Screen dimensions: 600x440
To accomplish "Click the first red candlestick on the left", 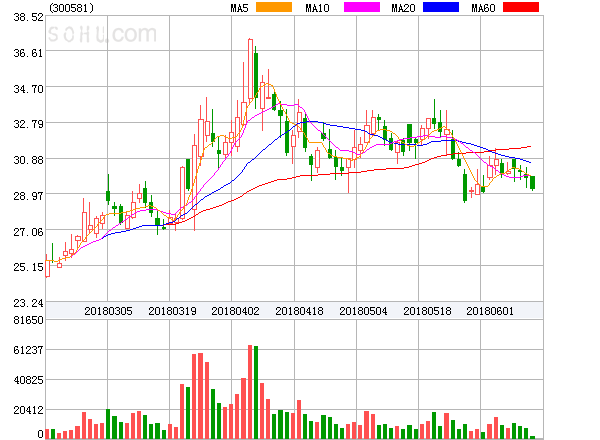I will tap(47, 266).
